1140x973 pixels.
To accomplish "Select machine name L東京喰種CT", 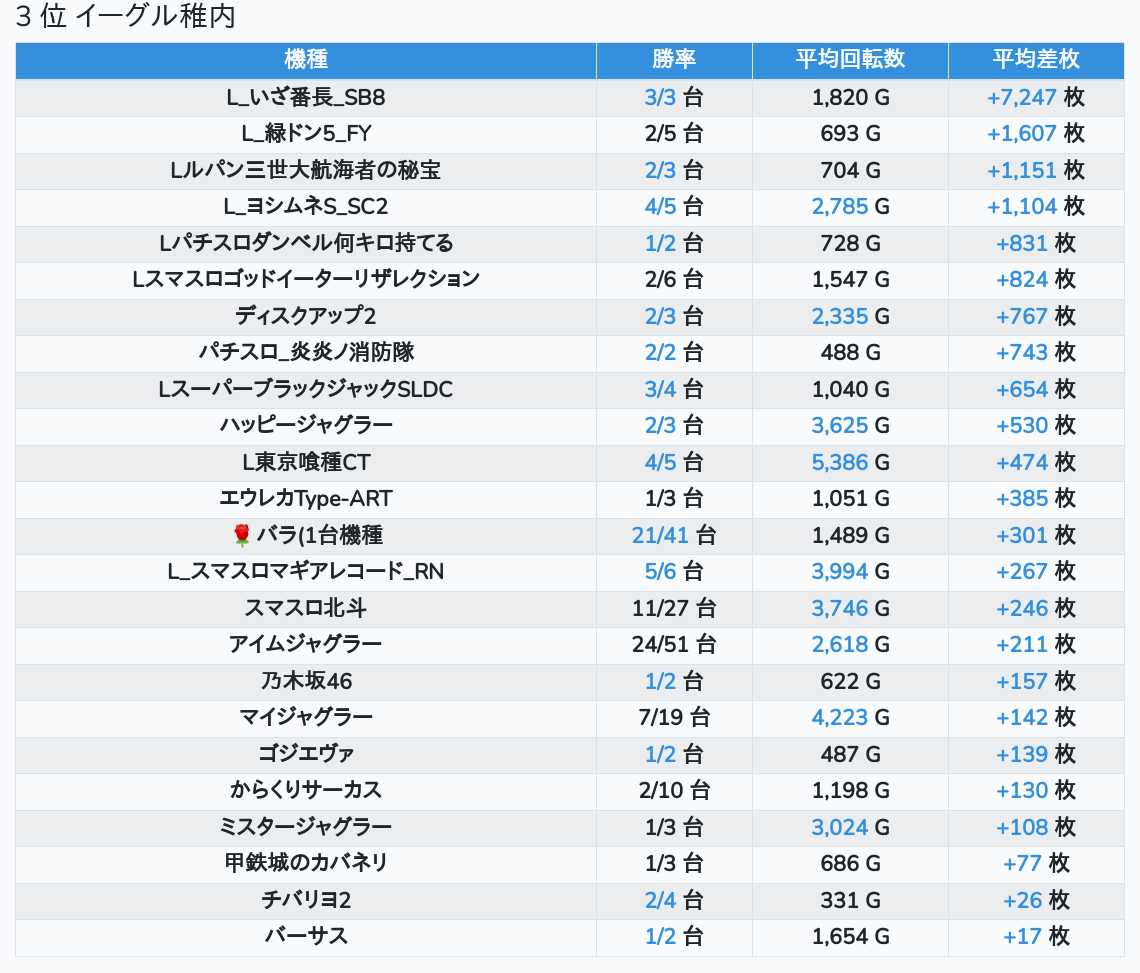I will [306, 463].
